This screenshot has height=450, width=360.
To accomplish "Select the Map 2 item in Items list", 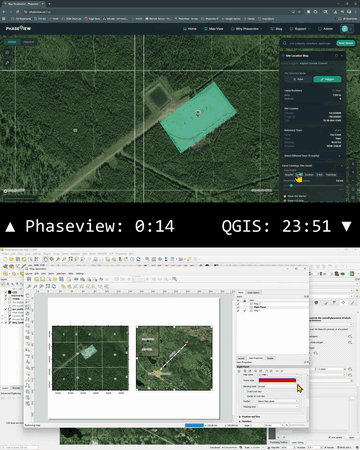I will 257,304.
